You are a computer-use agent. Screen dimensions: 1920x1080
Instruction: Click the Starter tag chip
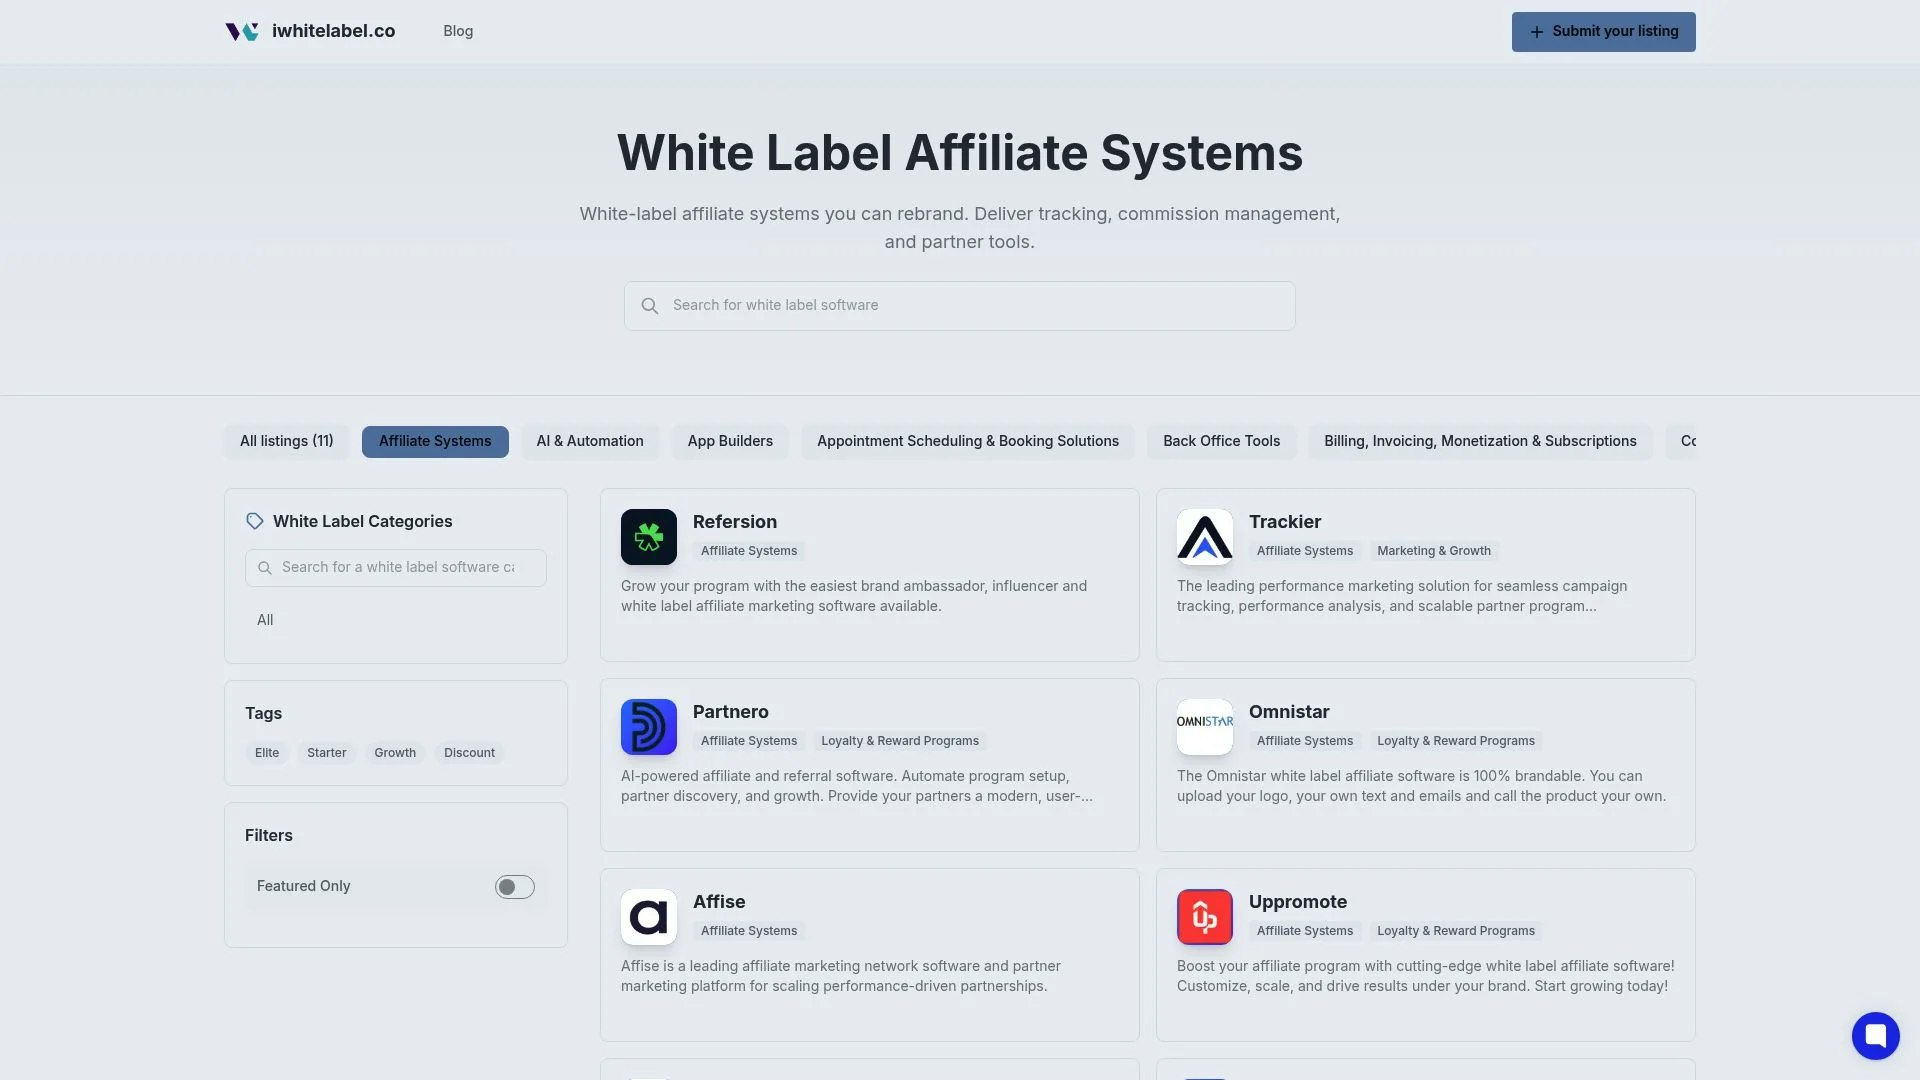[x=326, y=752]
